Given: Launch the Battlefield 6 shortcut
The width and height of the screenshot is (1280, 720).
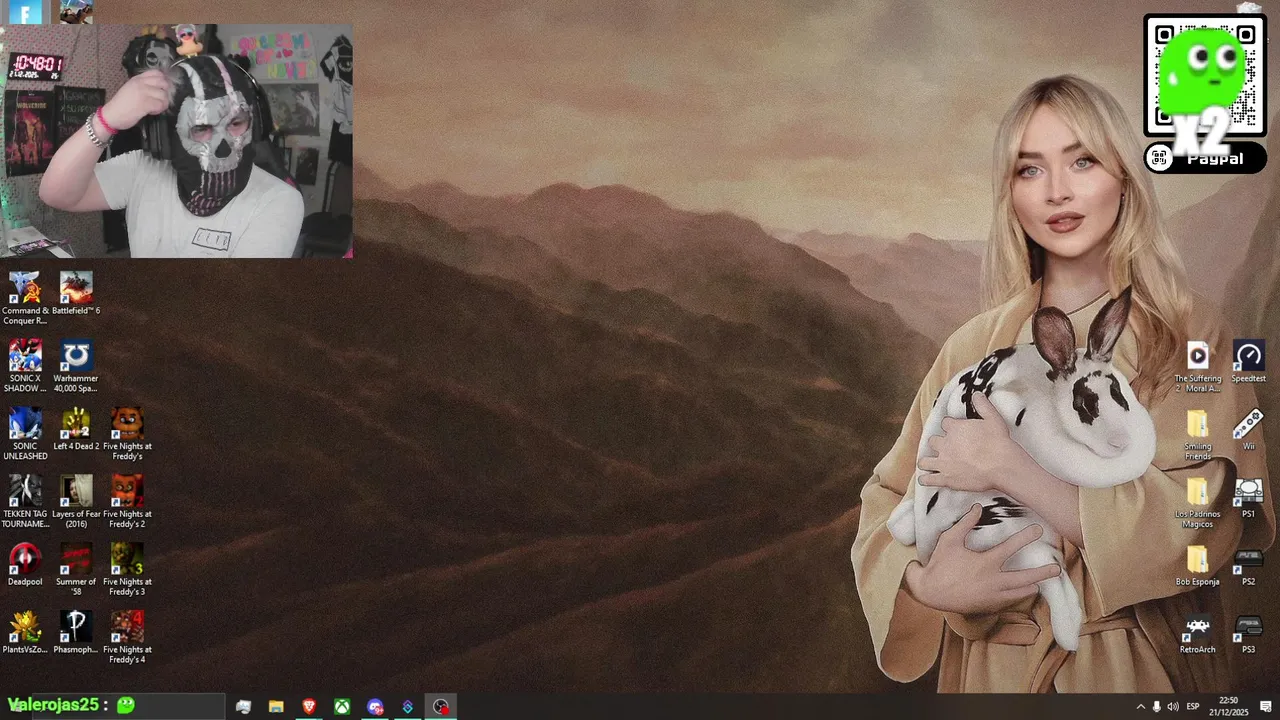Looking at the screenshot, I should 76,294.
